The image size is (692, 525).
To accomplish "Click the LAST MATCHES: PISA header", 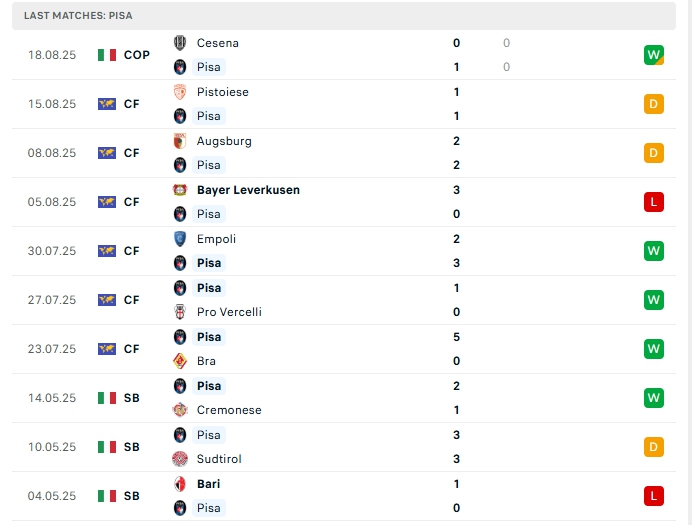I will (x=78, y=16).
